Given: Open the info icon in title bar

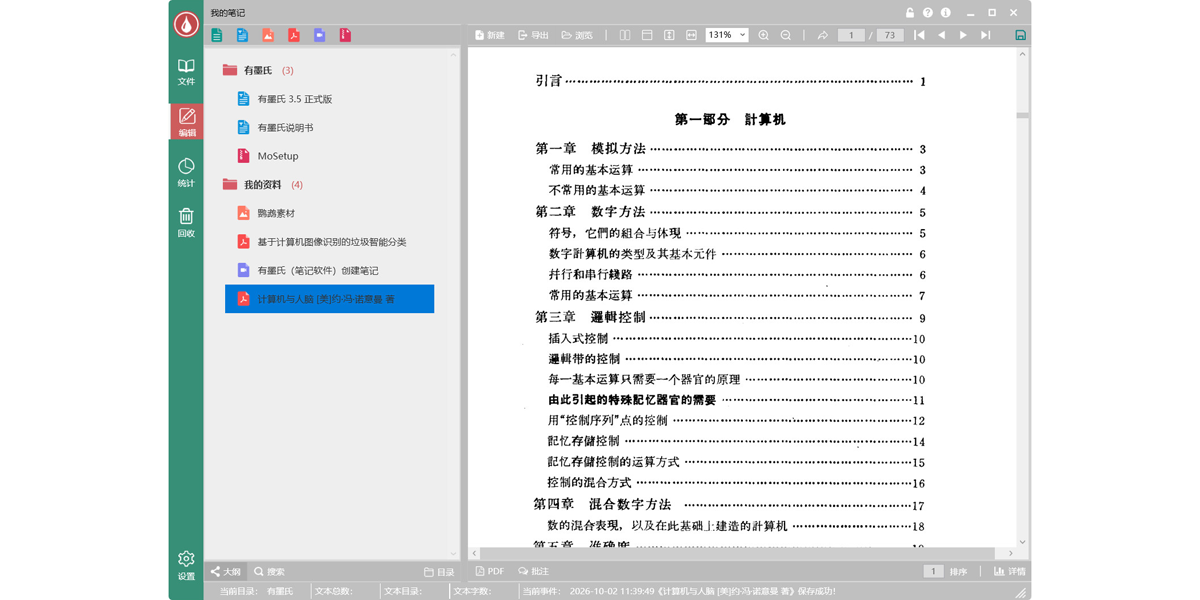Looking at the screenshot, I should pos(946,13).
